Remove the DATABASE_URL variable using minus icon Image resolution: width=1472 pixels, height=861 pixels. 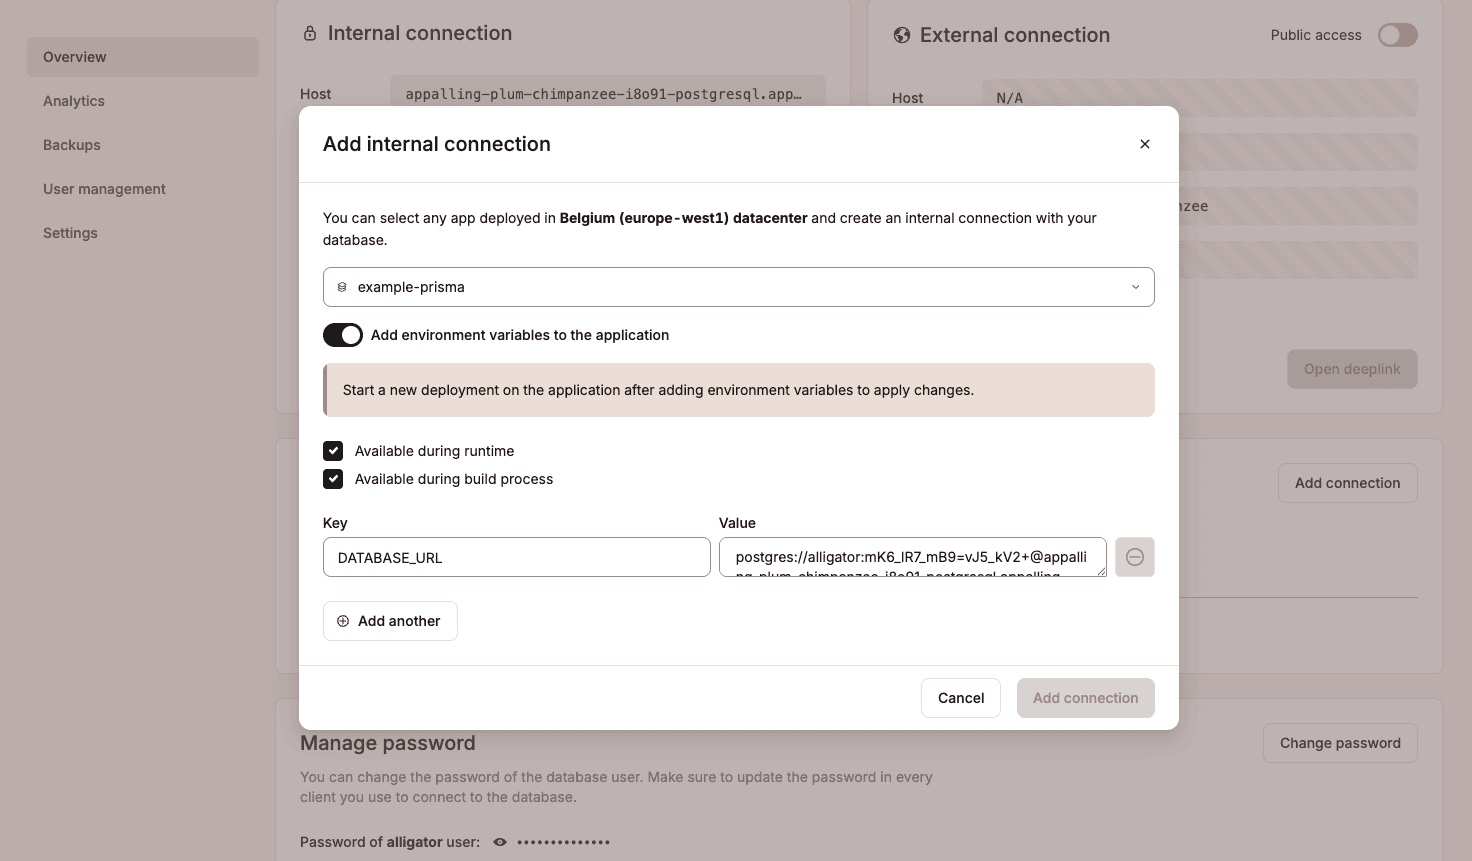(1135, 557)
